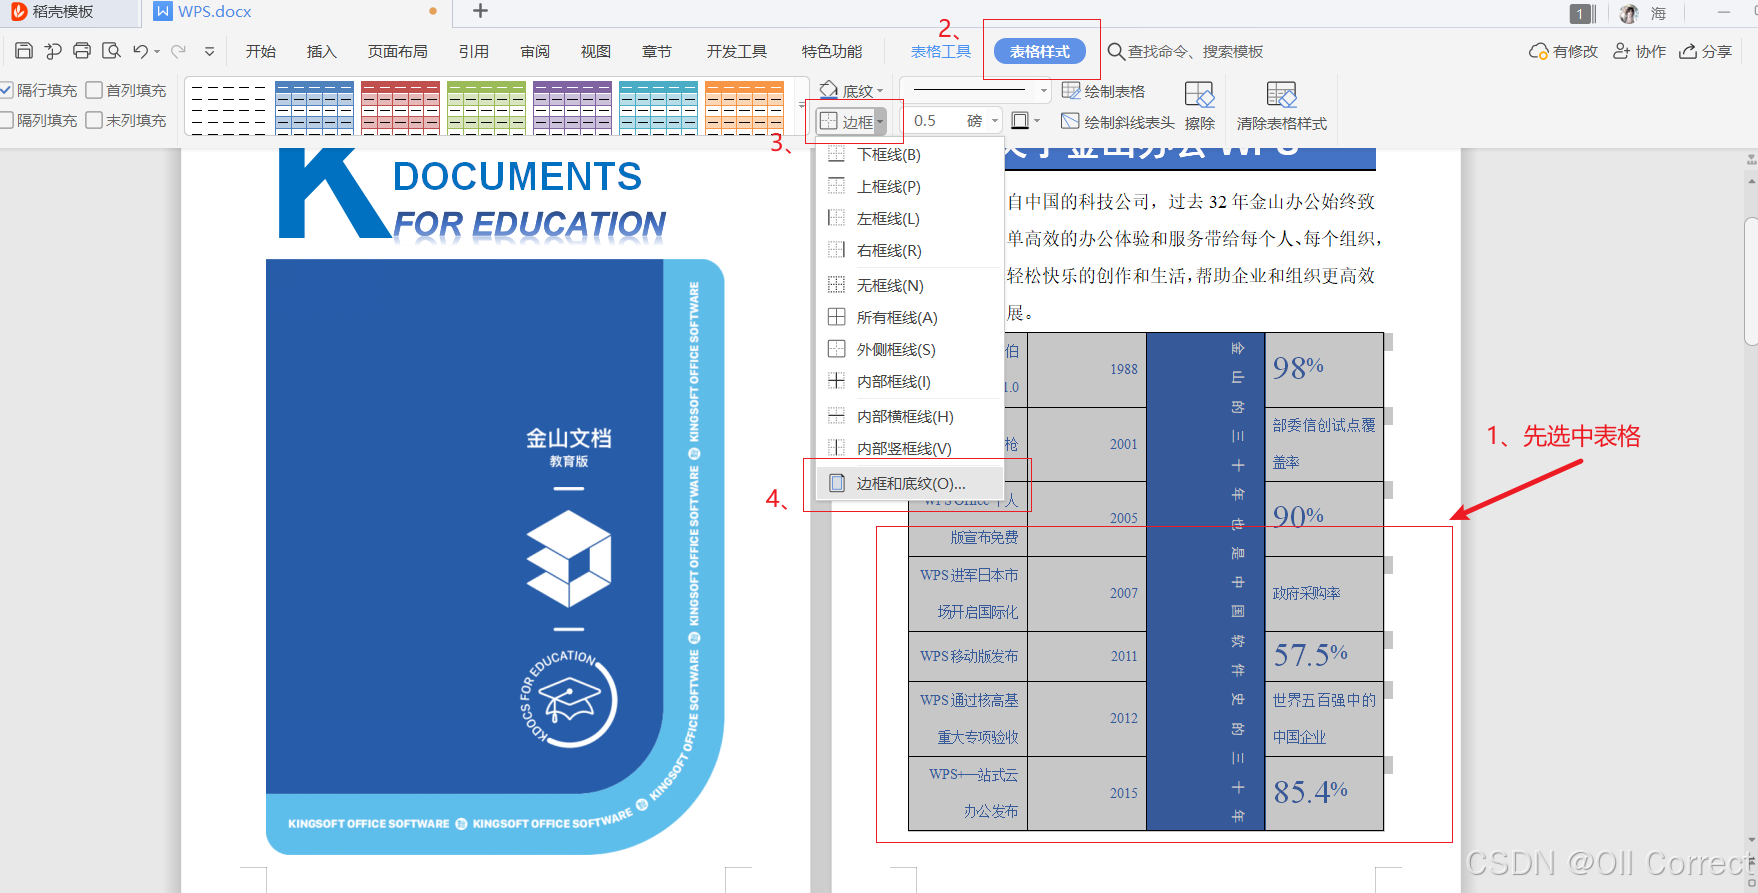
Task: Apply the green table style
Action: [486, 107]
